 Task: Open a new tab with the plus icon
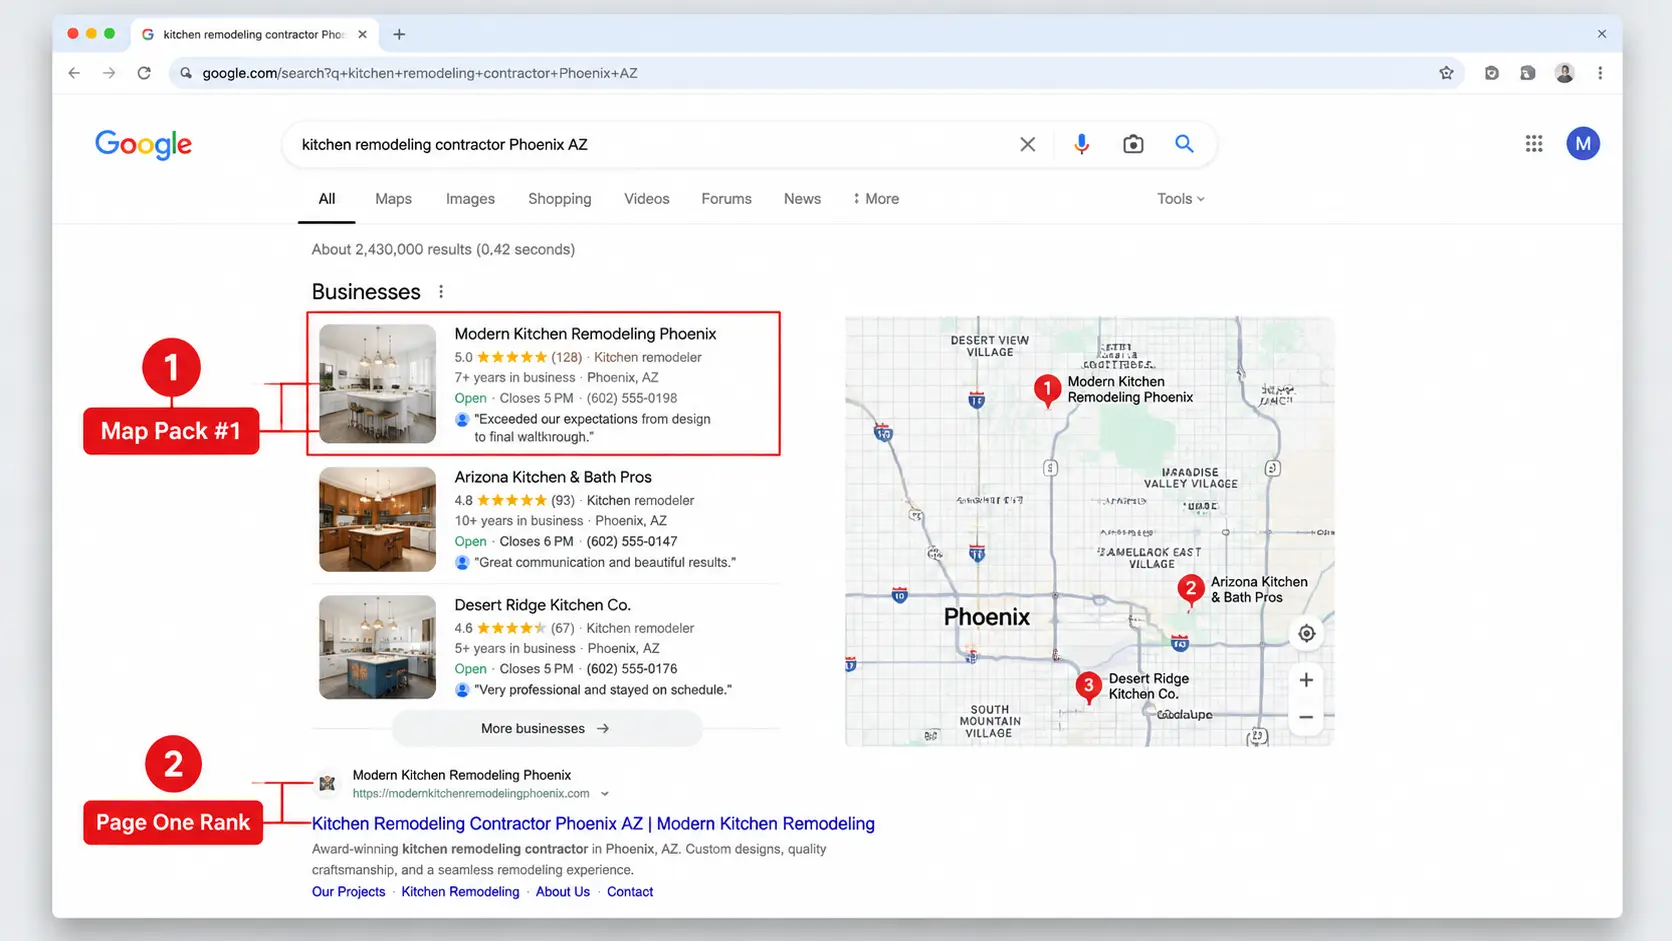coord(399,34)
